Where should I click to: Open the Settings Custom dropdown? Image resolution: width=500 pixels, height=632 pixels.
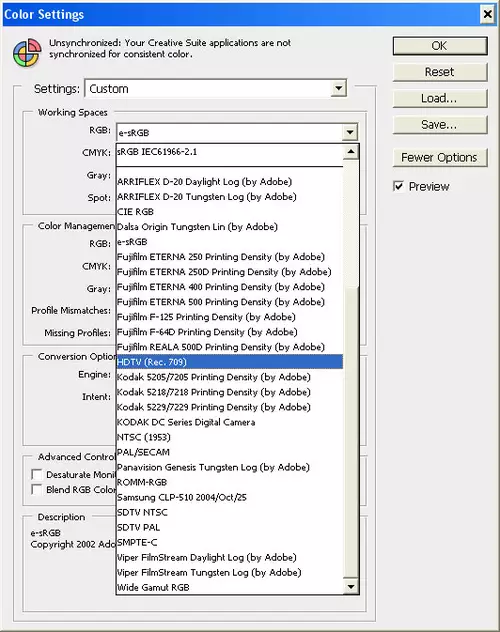[x=216, y=88]
